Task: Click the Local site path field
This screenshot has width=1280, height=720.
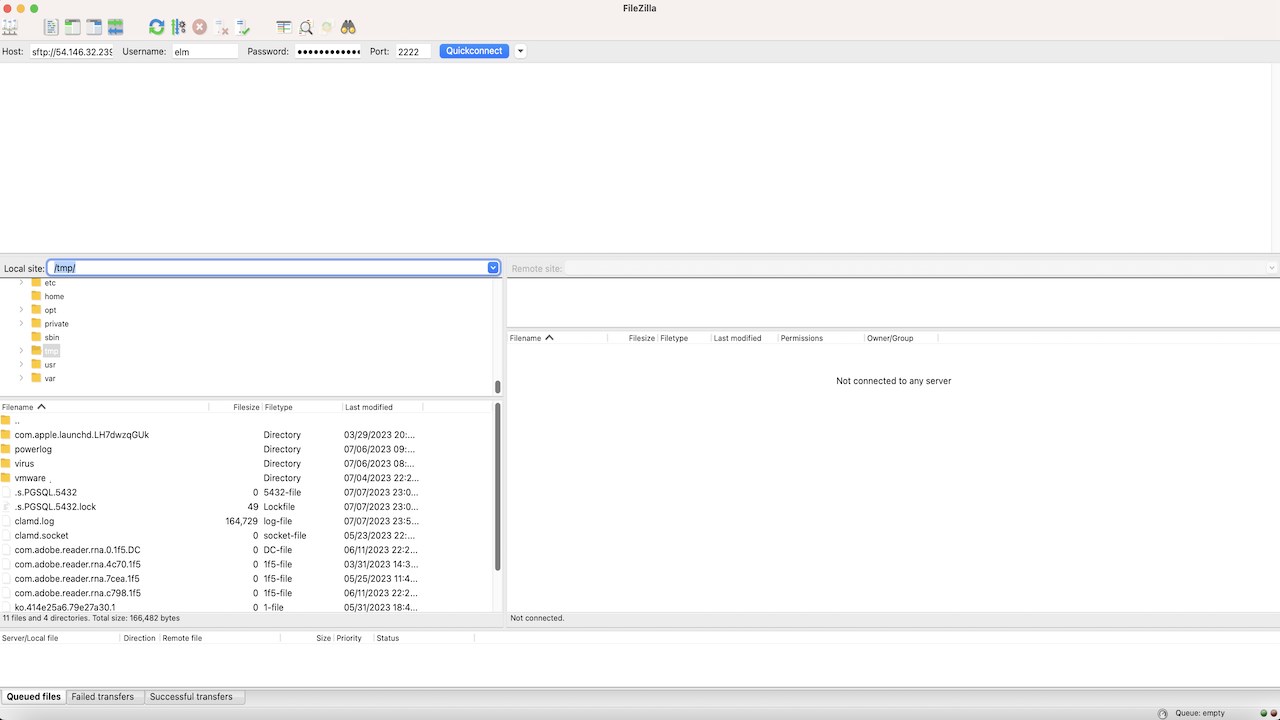Action: 267,268
